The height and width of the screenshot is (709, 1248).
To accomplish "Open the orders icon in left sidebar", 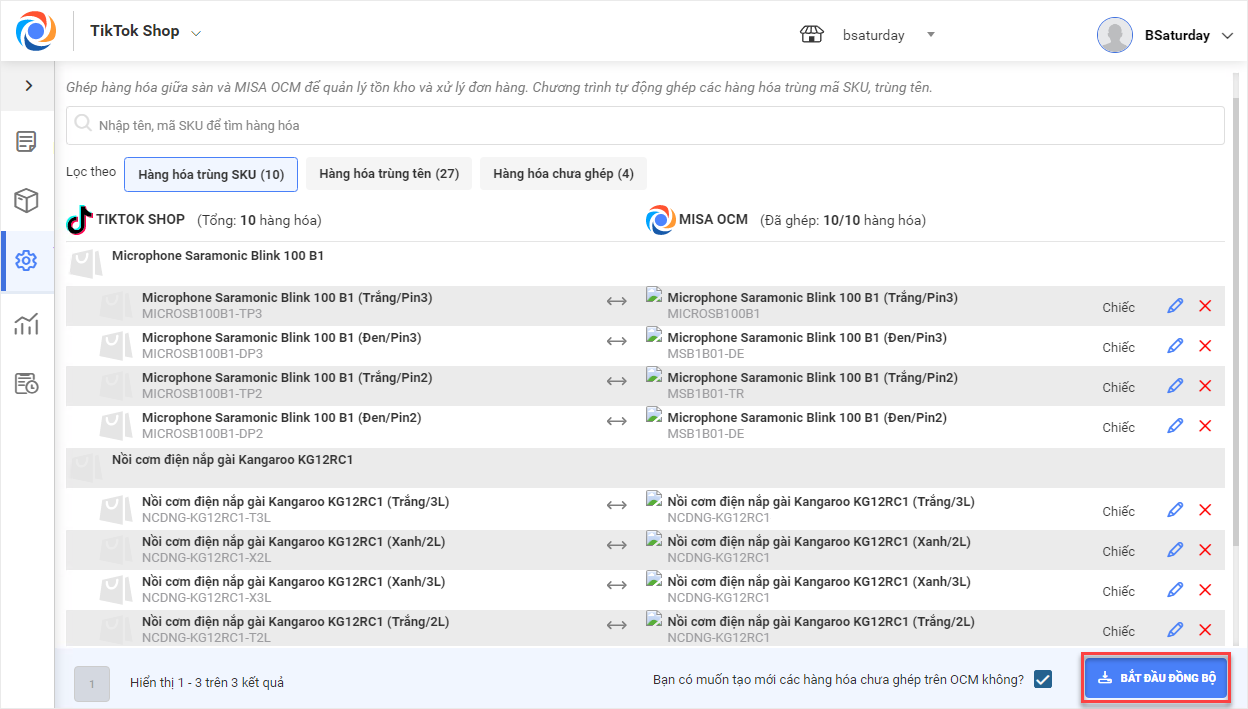I will (27, 141).
